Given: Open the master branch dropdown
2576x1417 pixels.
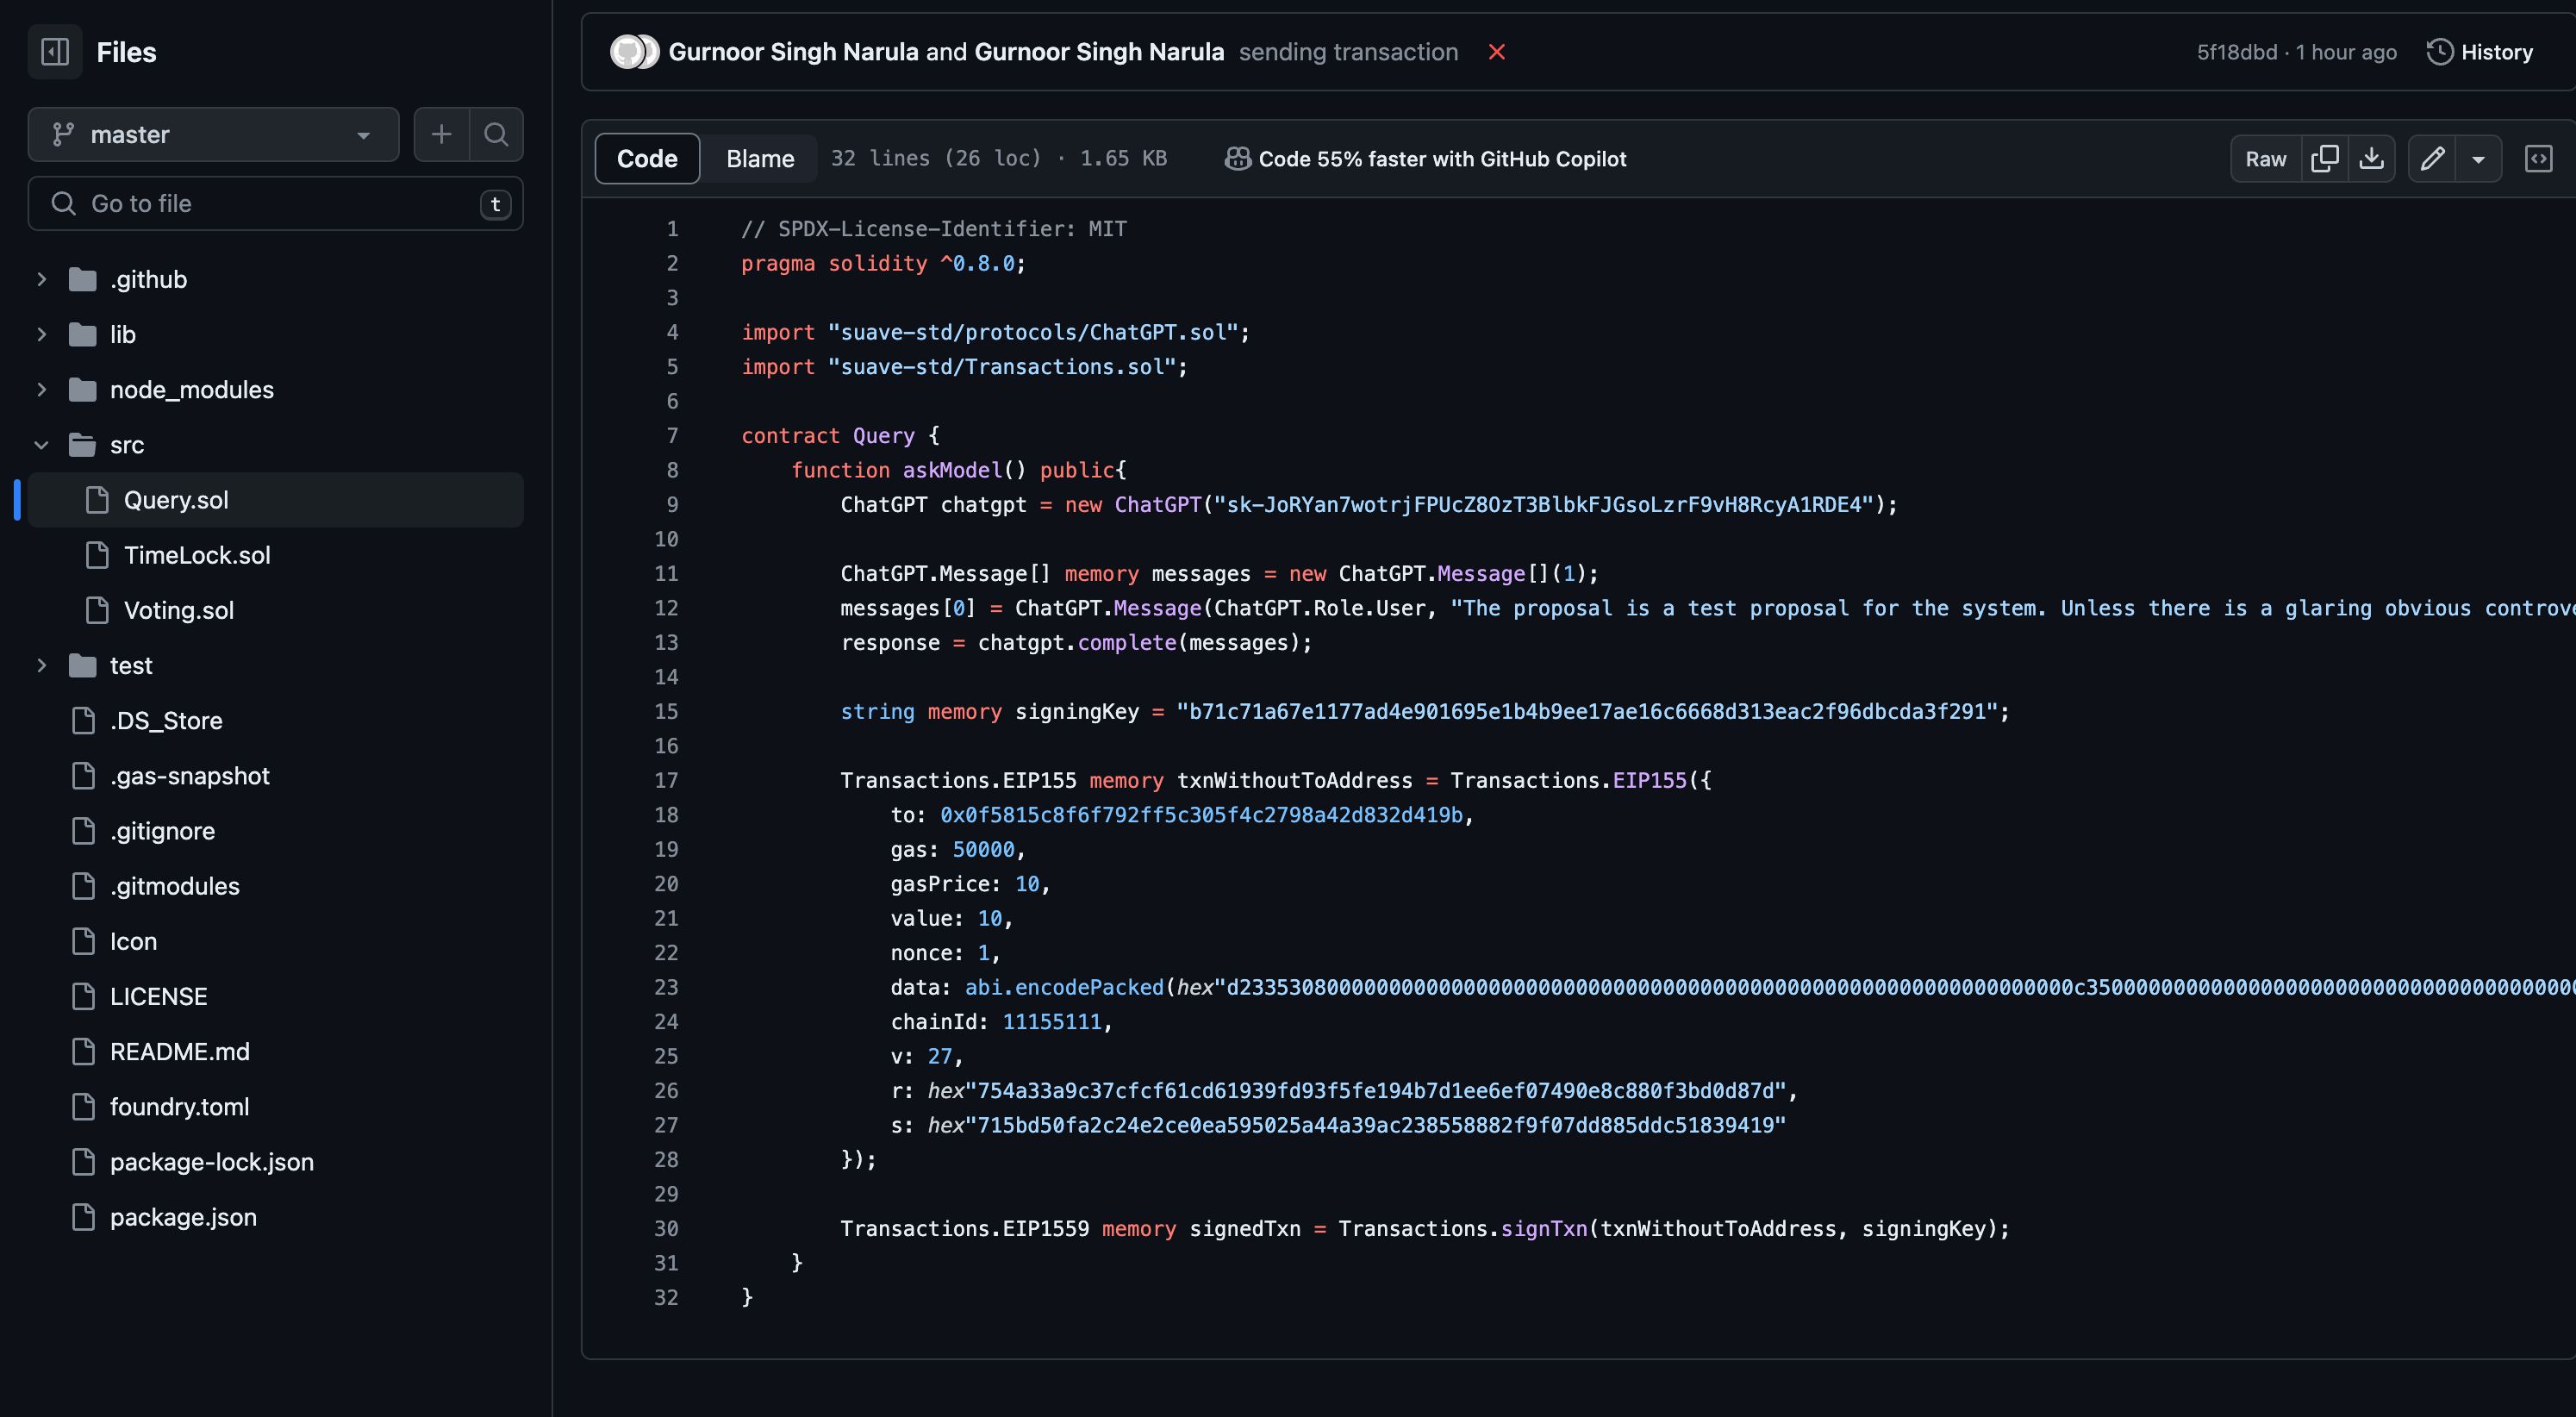Looking at the screenshot, I should [213, 134].
